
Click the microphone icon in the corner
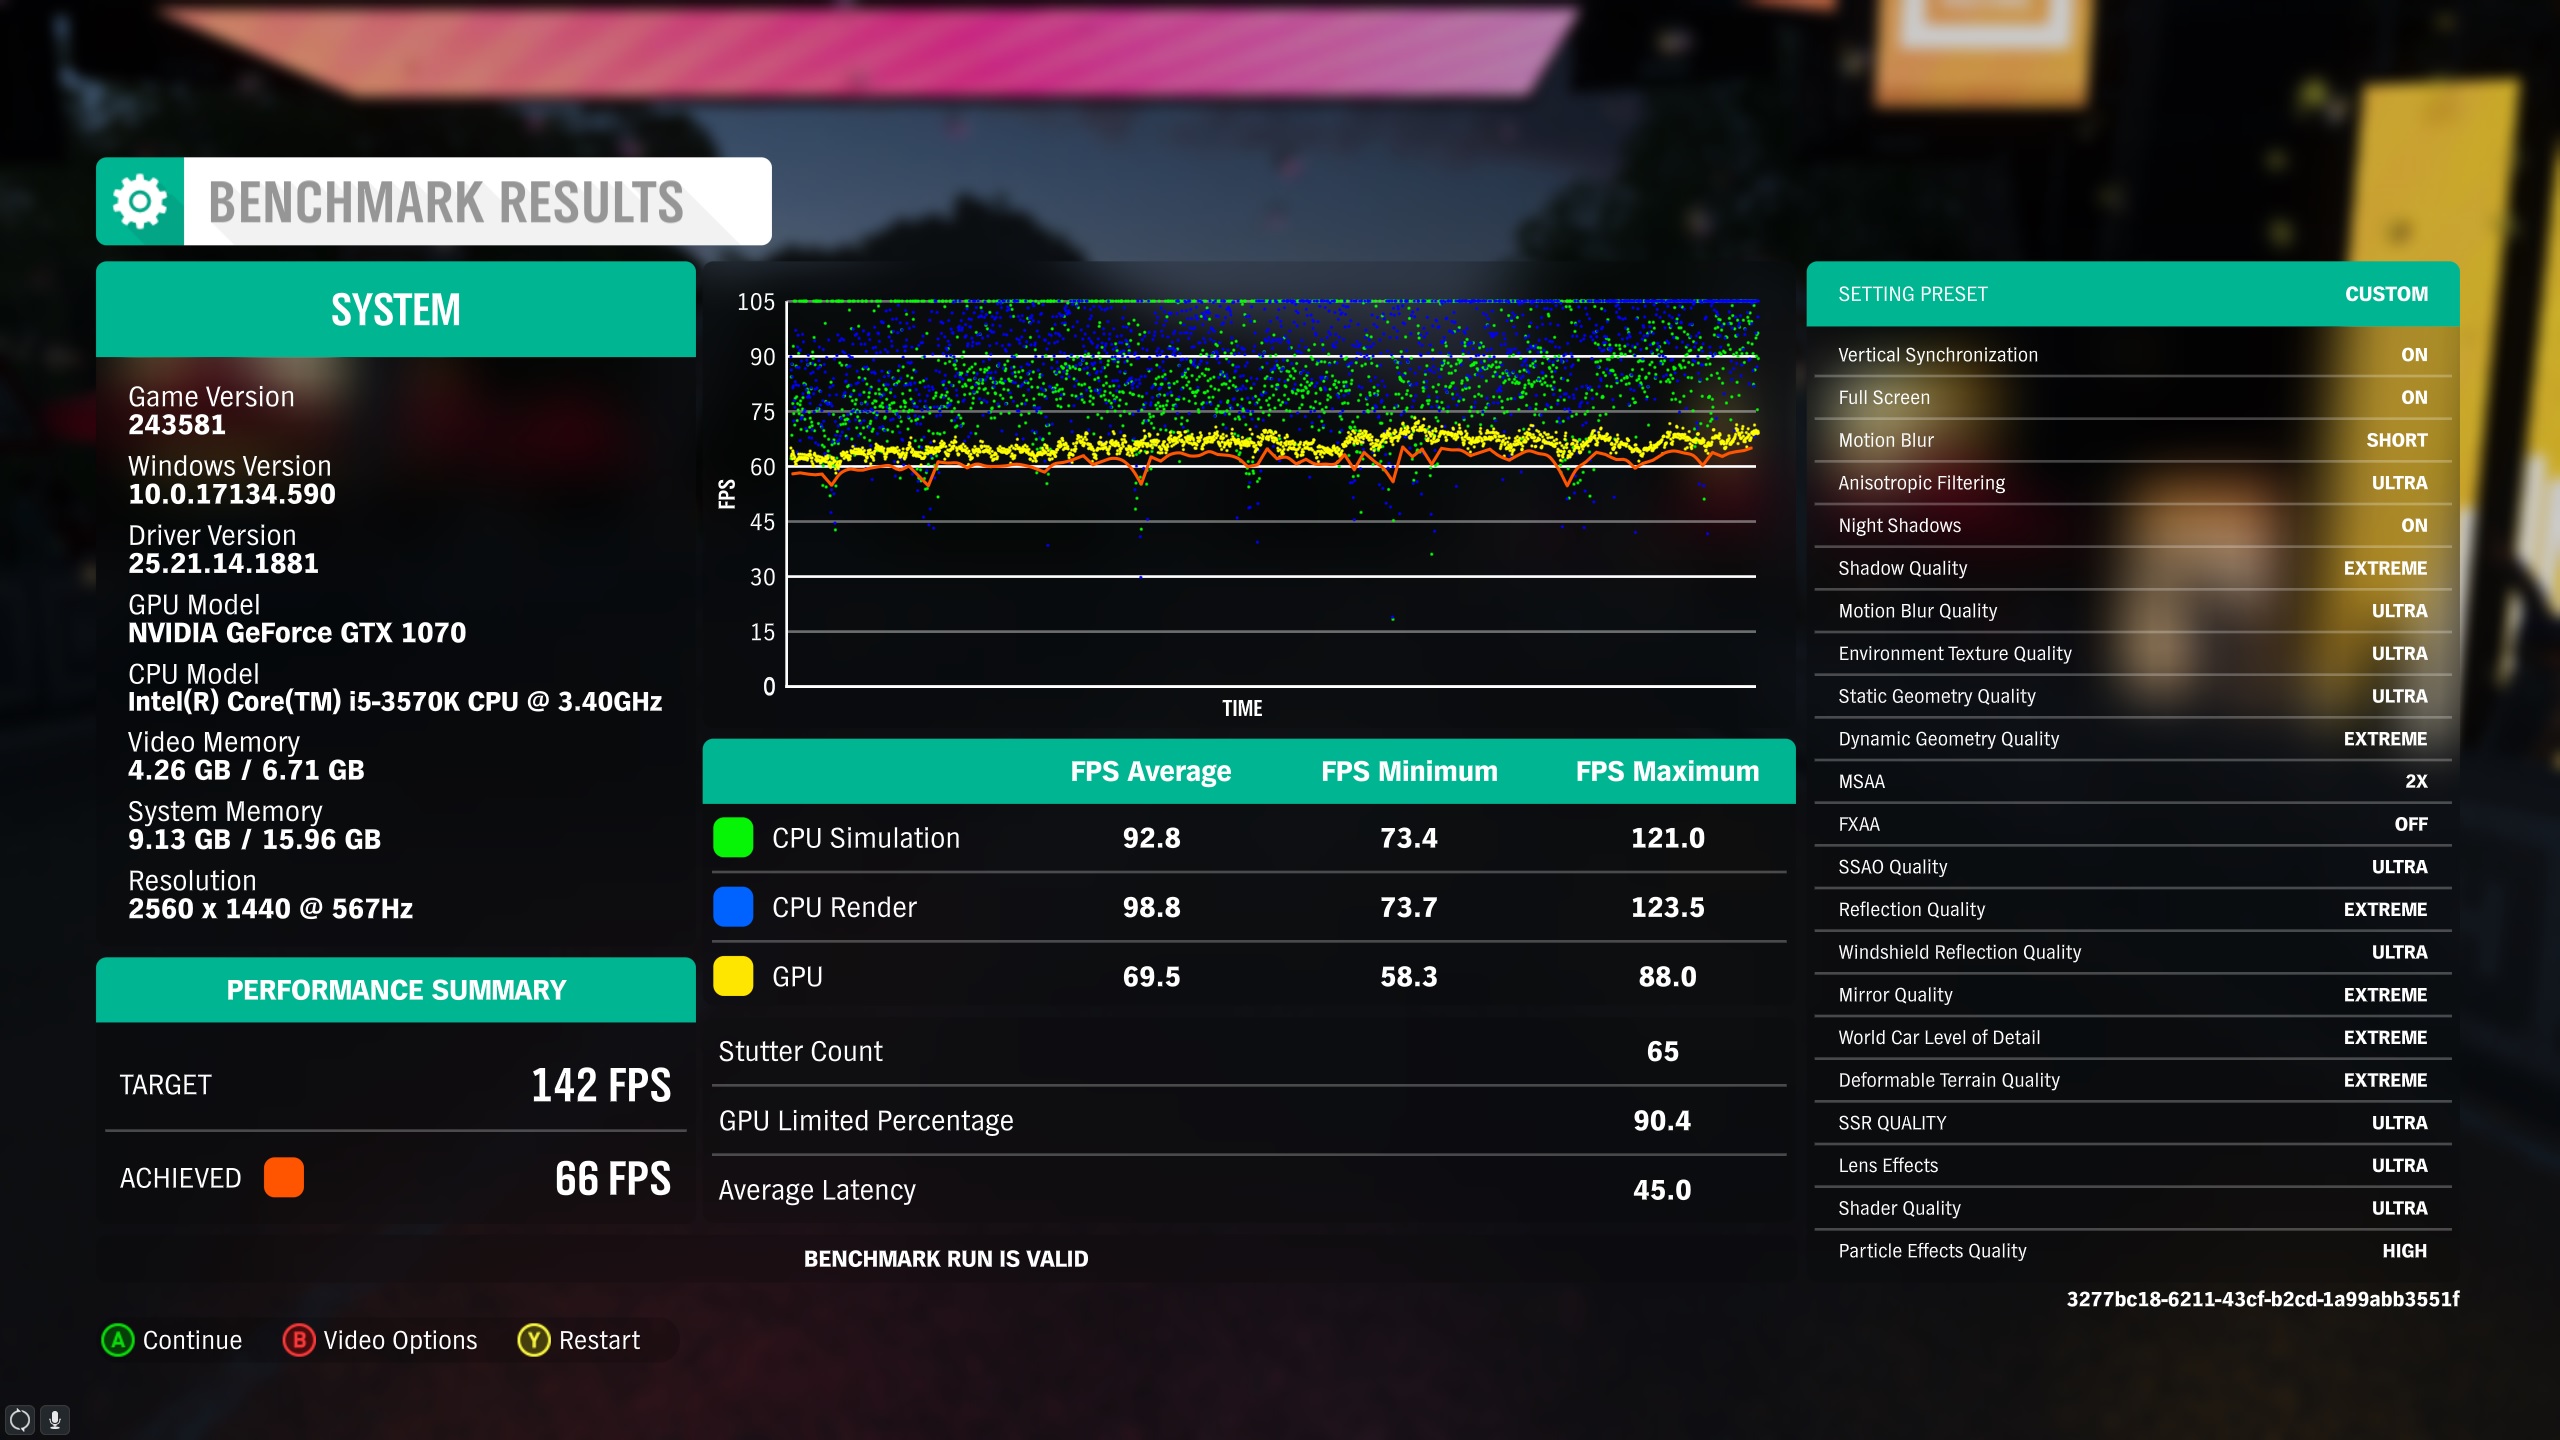55,1419
